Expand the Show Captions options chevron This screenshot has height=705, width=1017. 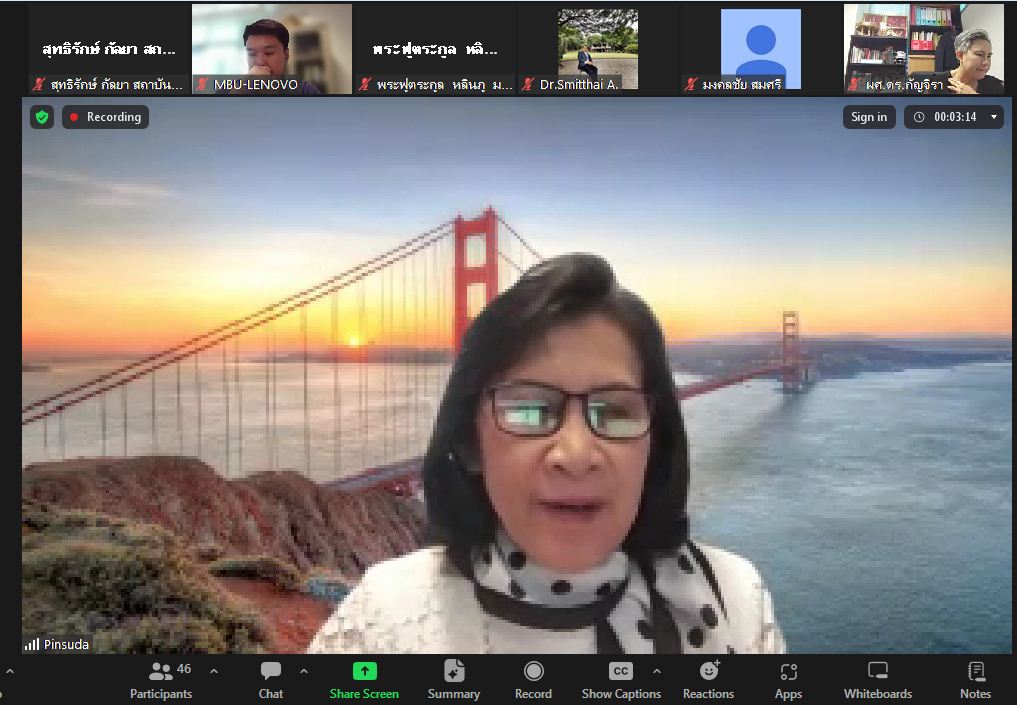click(656, 671)
